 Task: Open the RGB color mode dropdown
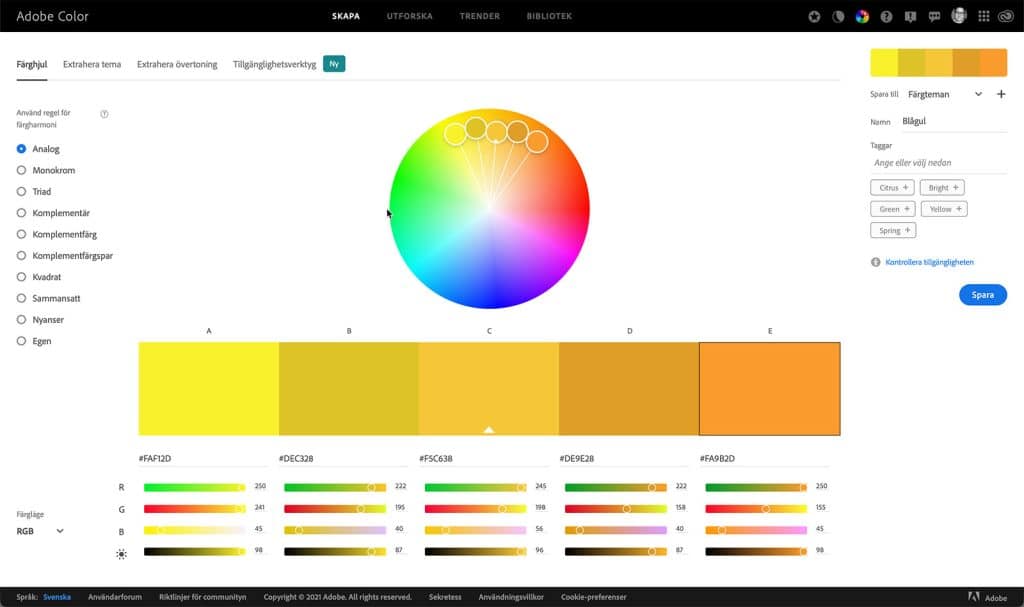click(x=40, y=531)
